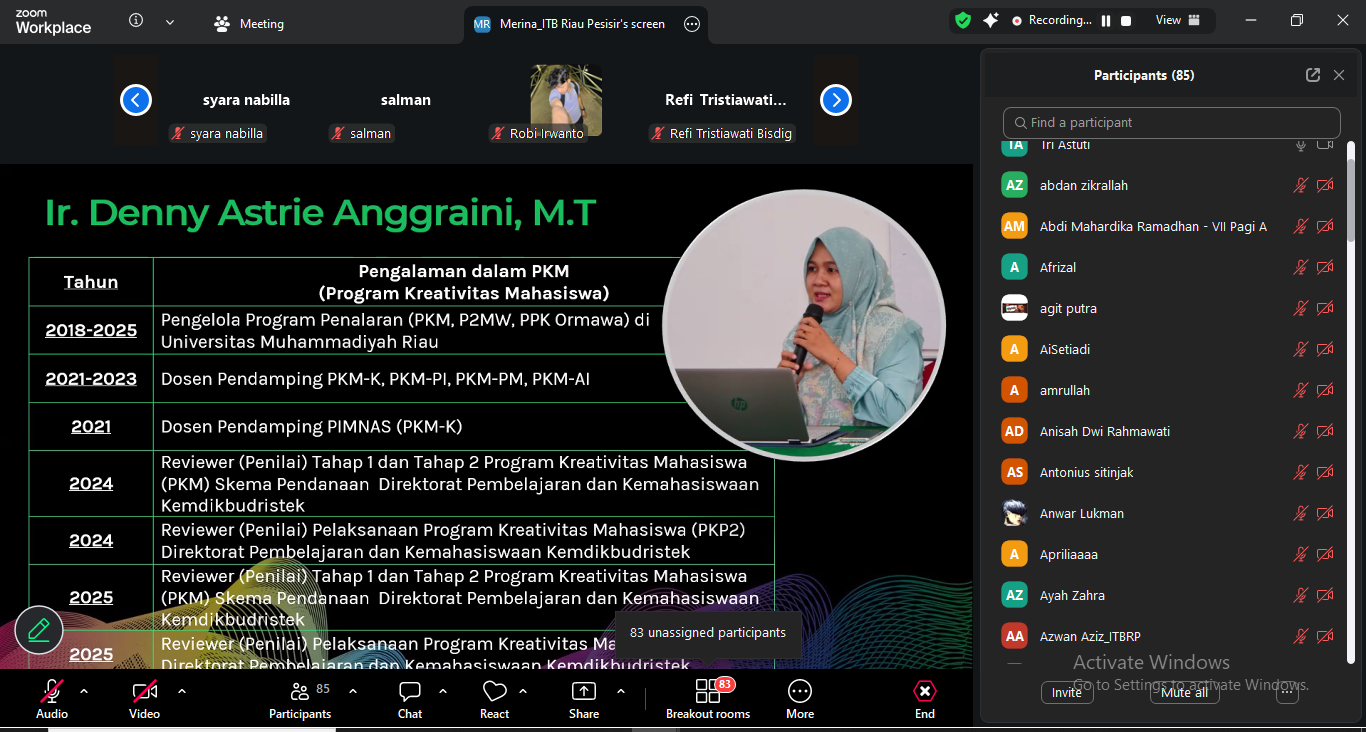Viewport: 1366px width, 732px height.
Task: Click the green encryption shield icon
Action: tap(963, 20)
